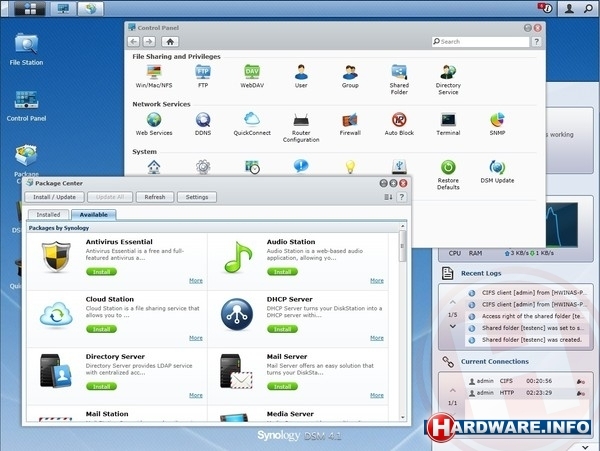Open DSM Update icon
The image size is (600, 451).
point(497,171)
